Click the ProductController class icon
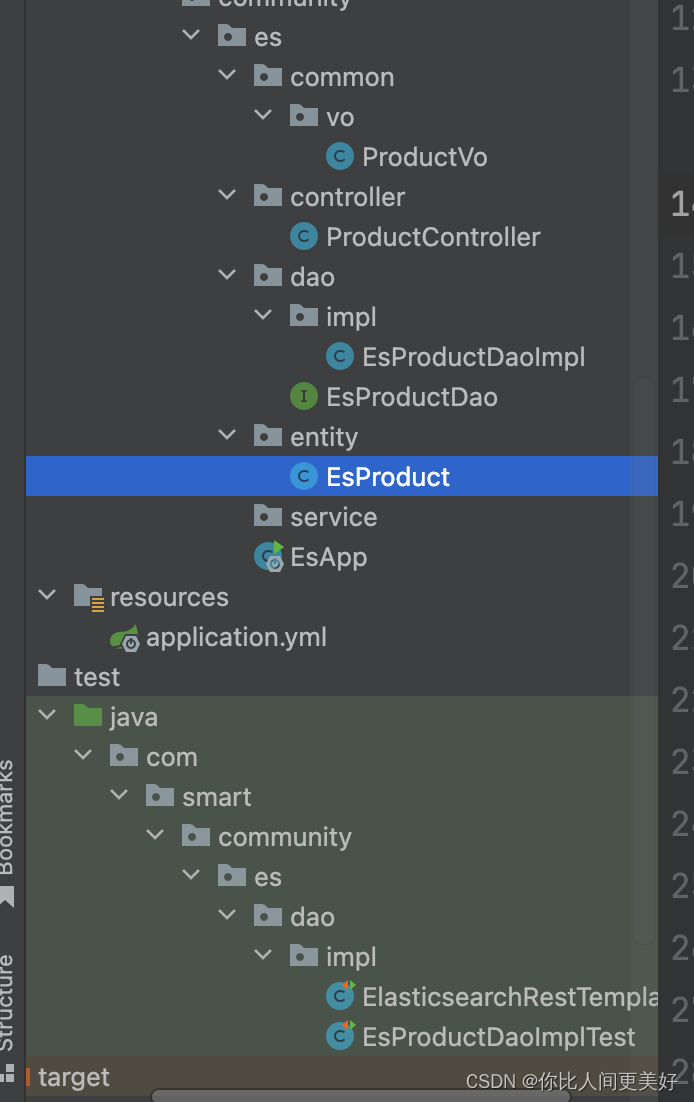Image resolution: width=694 pixels, height=1102 pixels. tap(304, 237)
